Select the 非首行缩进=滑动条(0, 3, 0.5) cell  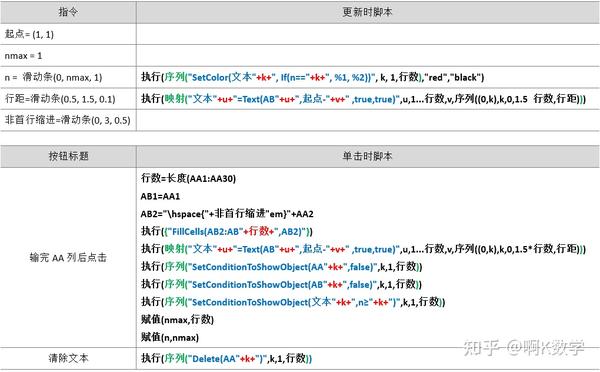click(x=68, y=120)
